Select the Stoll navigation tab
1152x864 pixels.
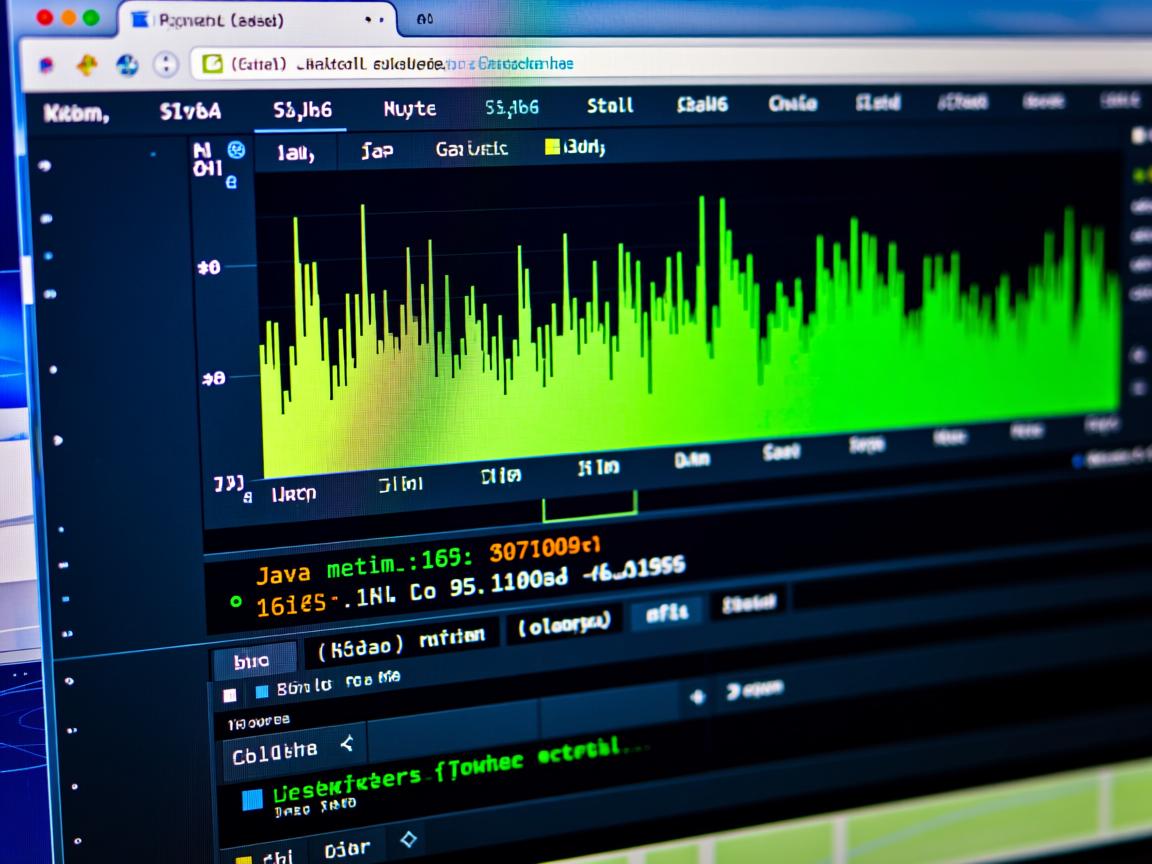(610, 105)
